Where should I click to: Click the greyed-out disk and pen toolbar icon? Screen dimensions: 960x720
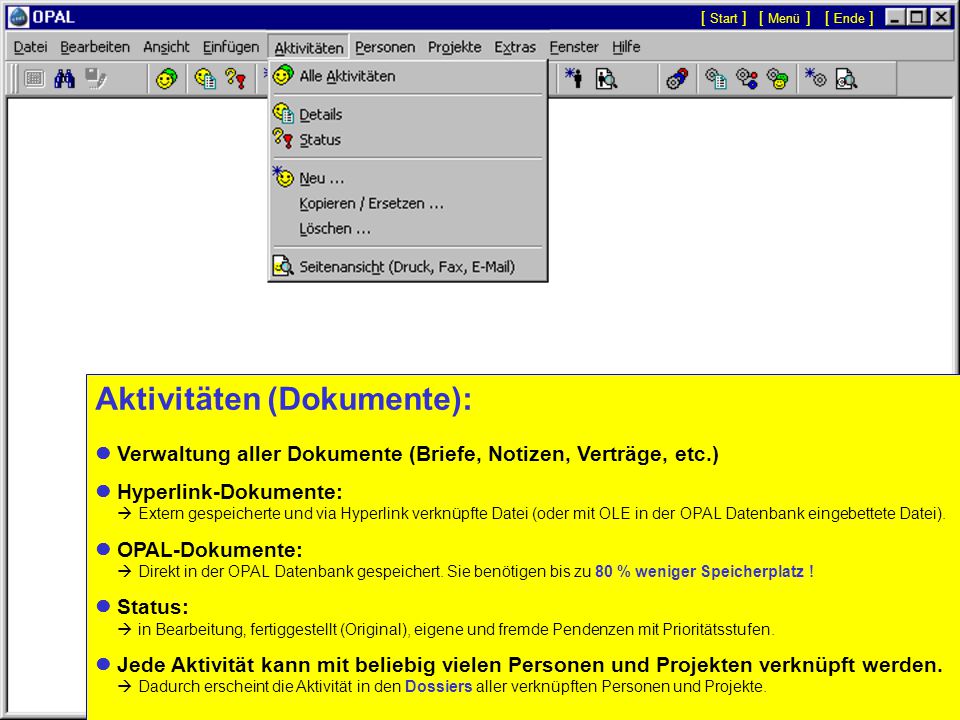click(x=96, y=78)
